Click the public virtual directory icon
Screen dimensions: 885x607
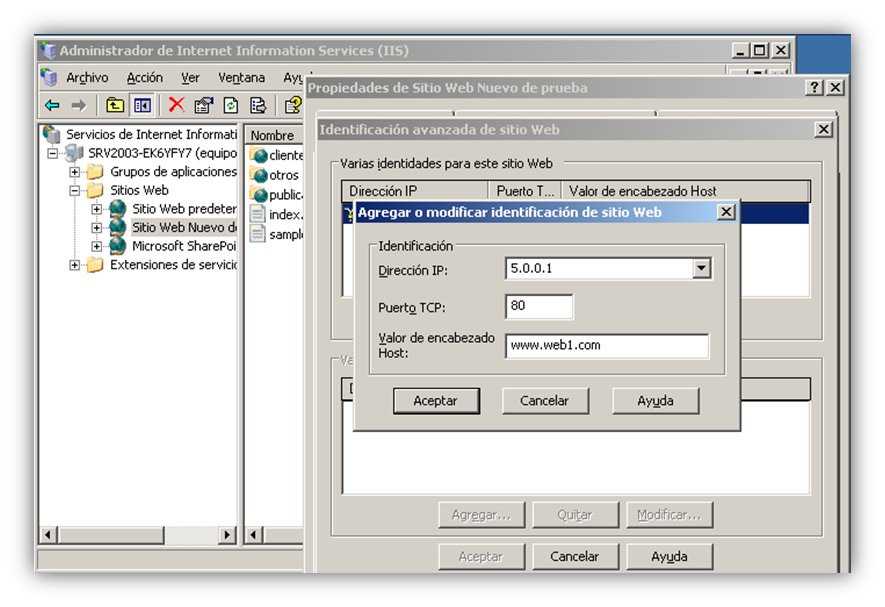(260, 195)
